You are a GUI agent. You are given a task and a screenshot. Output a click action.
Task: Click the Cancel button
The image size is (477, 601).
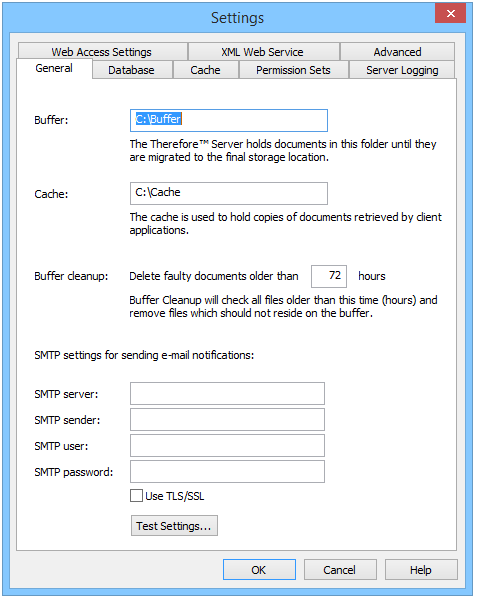click(340, 570)
